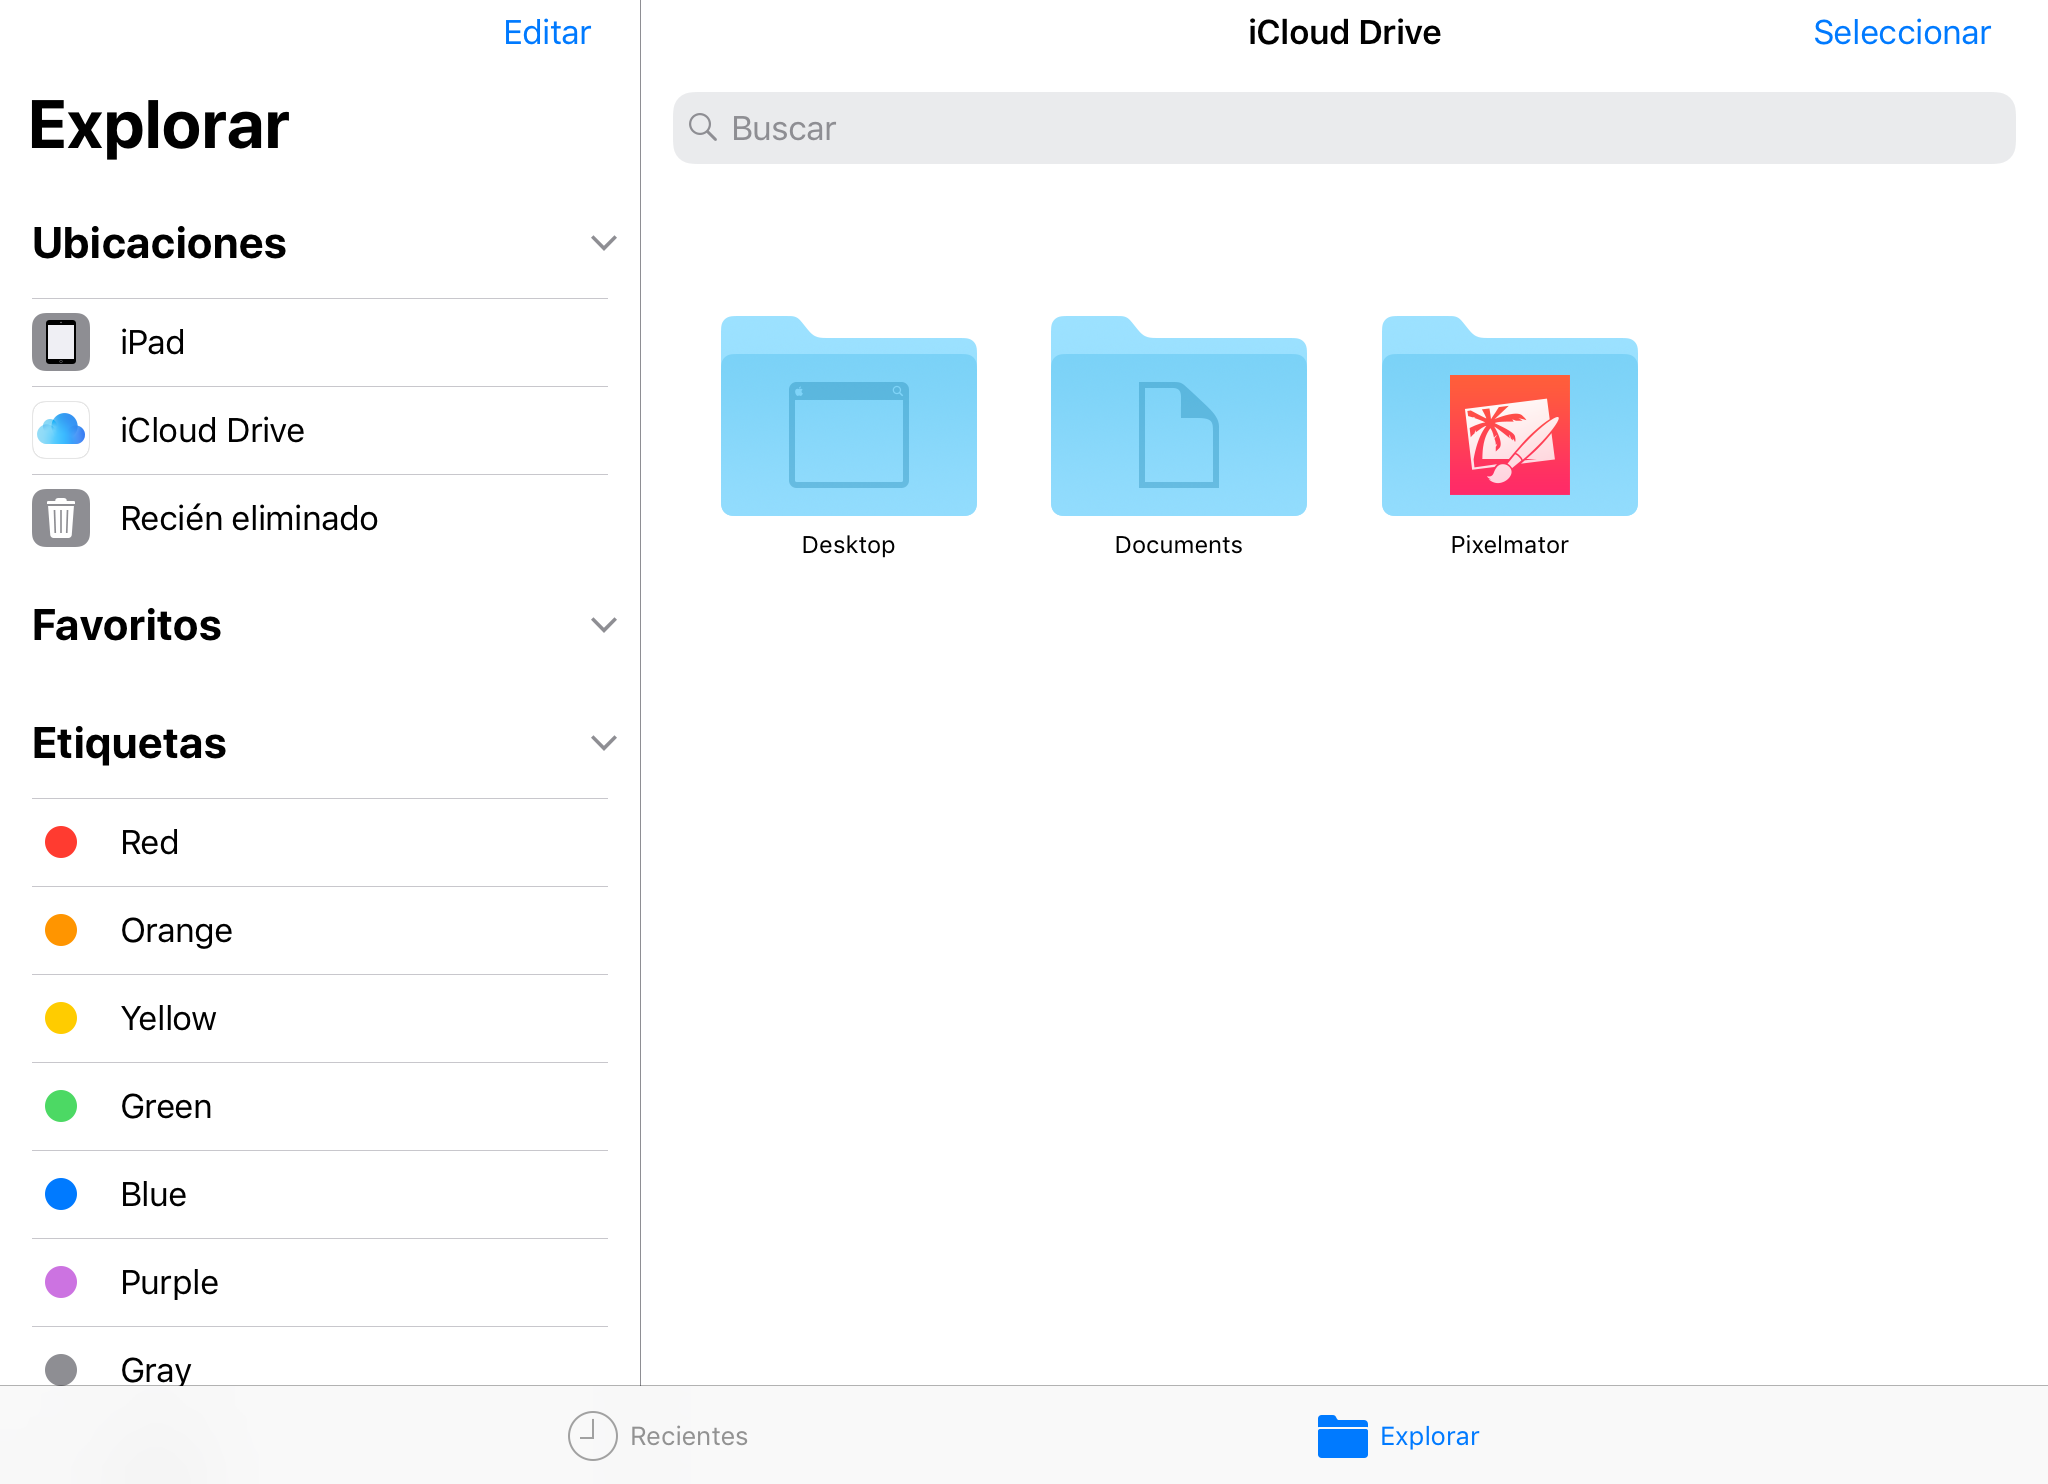Click the Desktop folder name

point(848,545)
